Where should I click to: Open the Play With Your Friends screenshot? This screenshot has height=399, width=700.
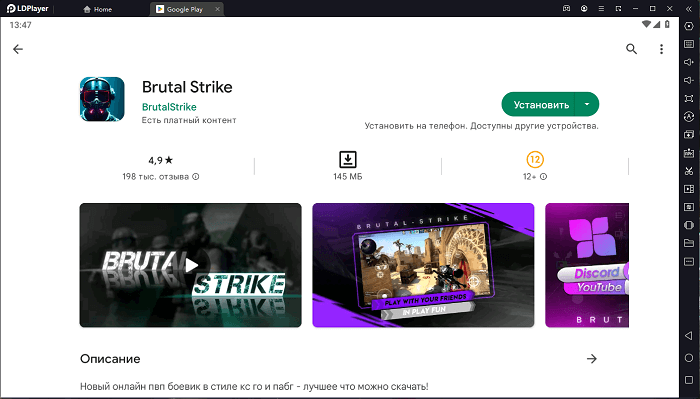coord(423,265)
